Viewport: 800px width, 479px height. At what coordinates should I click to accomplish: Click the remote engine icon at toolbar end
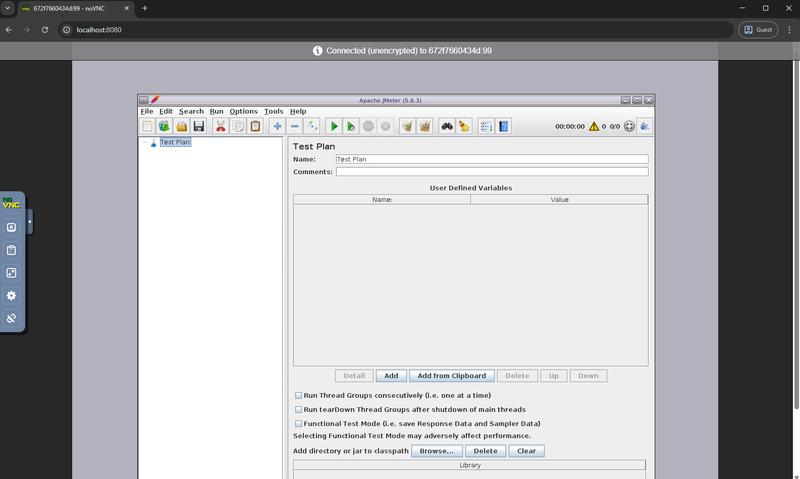click(645, 126)
